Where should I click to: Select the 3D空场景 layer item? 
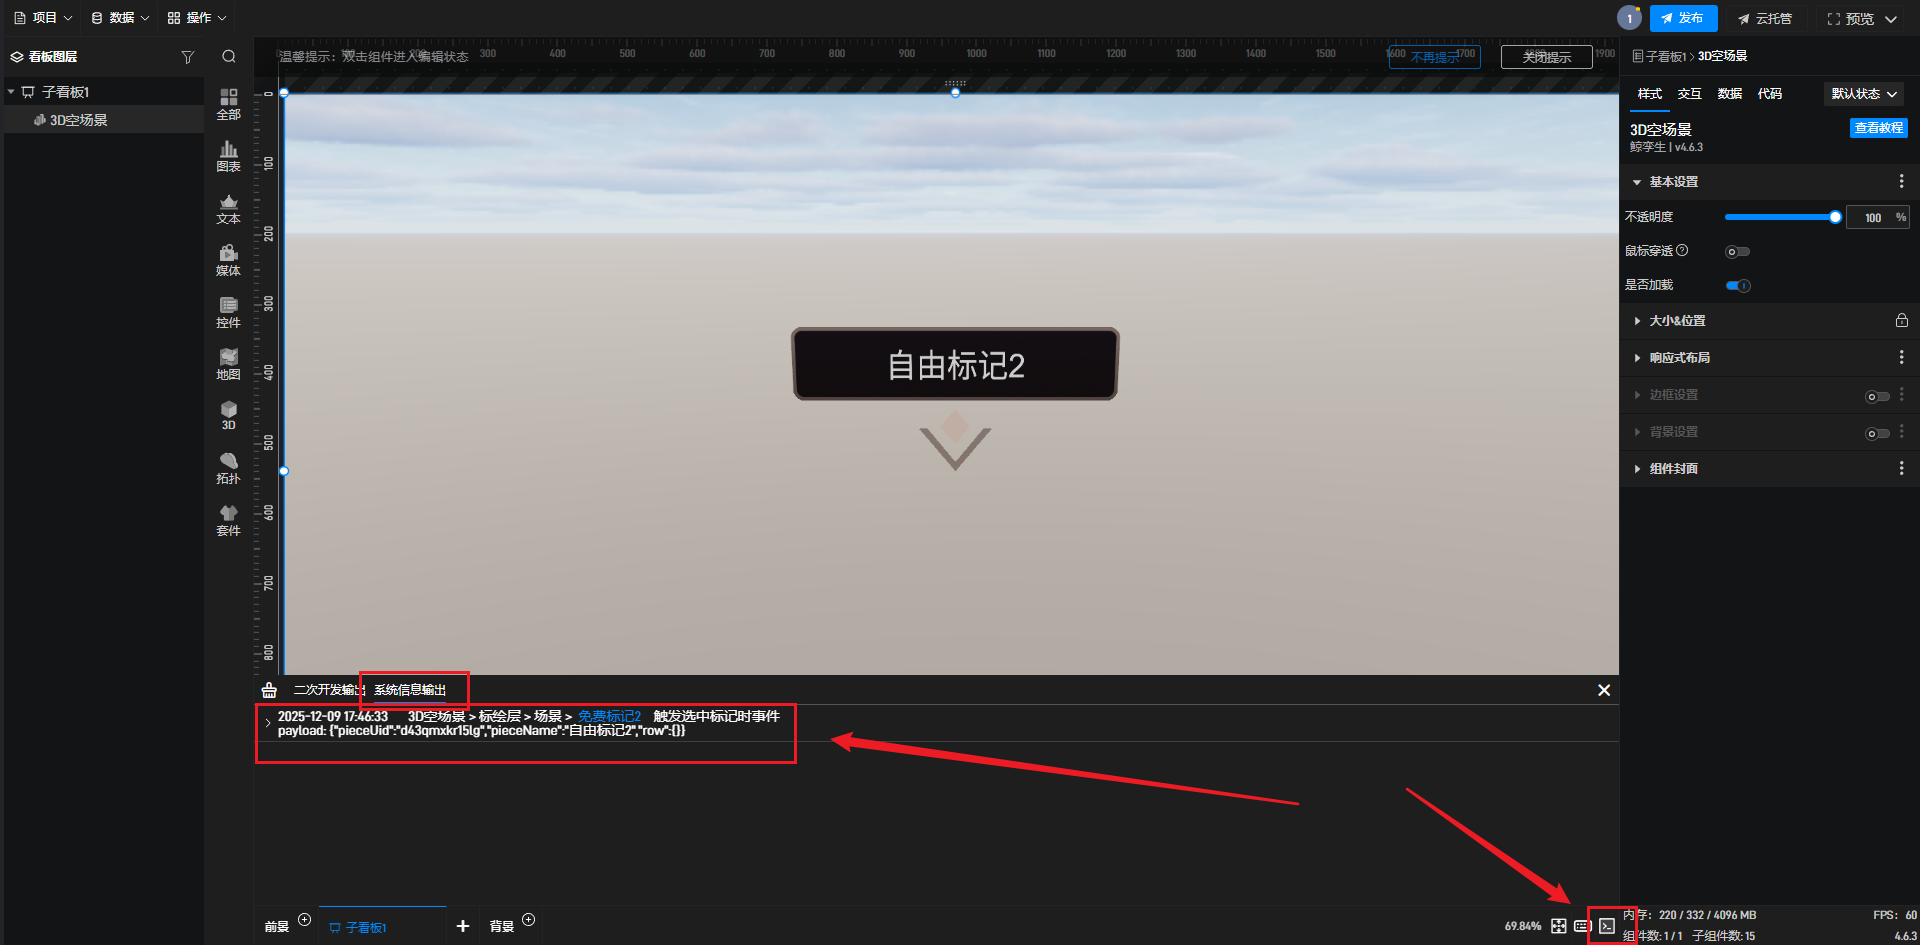(78, 120)
